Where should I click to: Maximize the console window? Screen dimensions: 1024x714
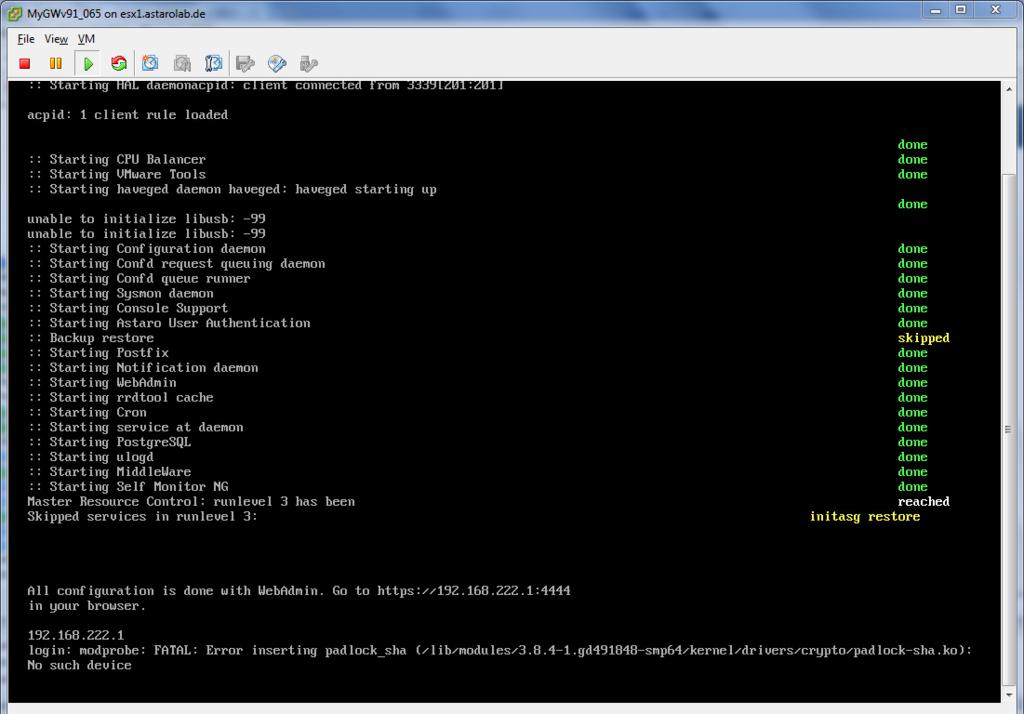tap(961, 10)
